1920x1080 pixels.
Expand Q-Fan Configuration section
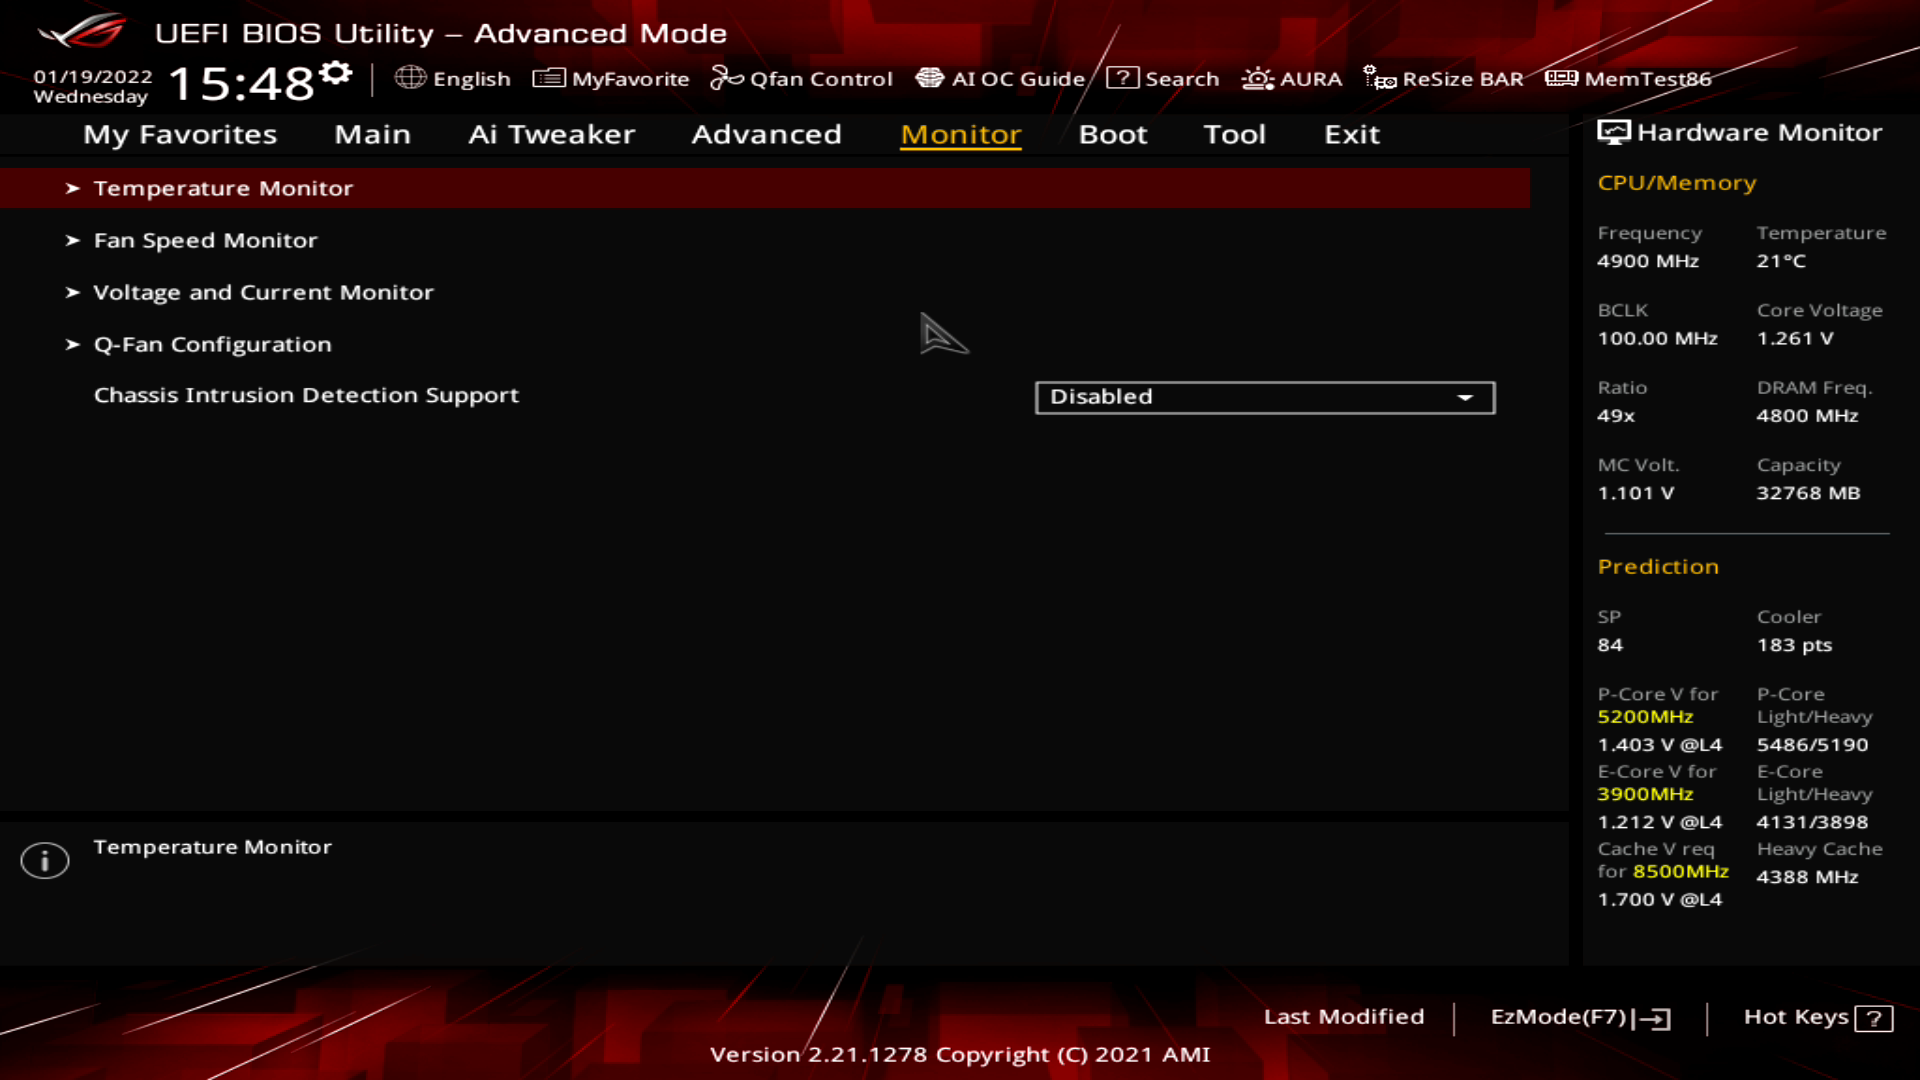(211, 343)
